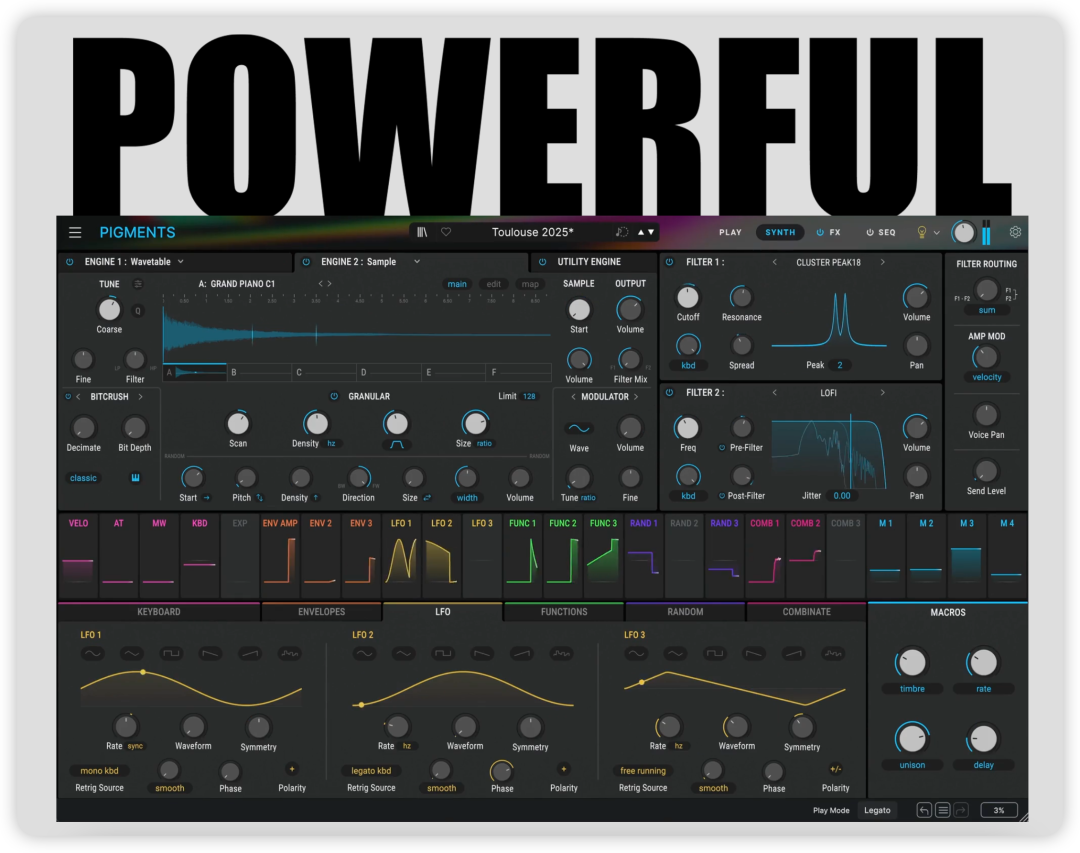This screenshot has height=853, width=1080.
Task: Click granular shape envelope icon
Action: (x=397, y=444)
